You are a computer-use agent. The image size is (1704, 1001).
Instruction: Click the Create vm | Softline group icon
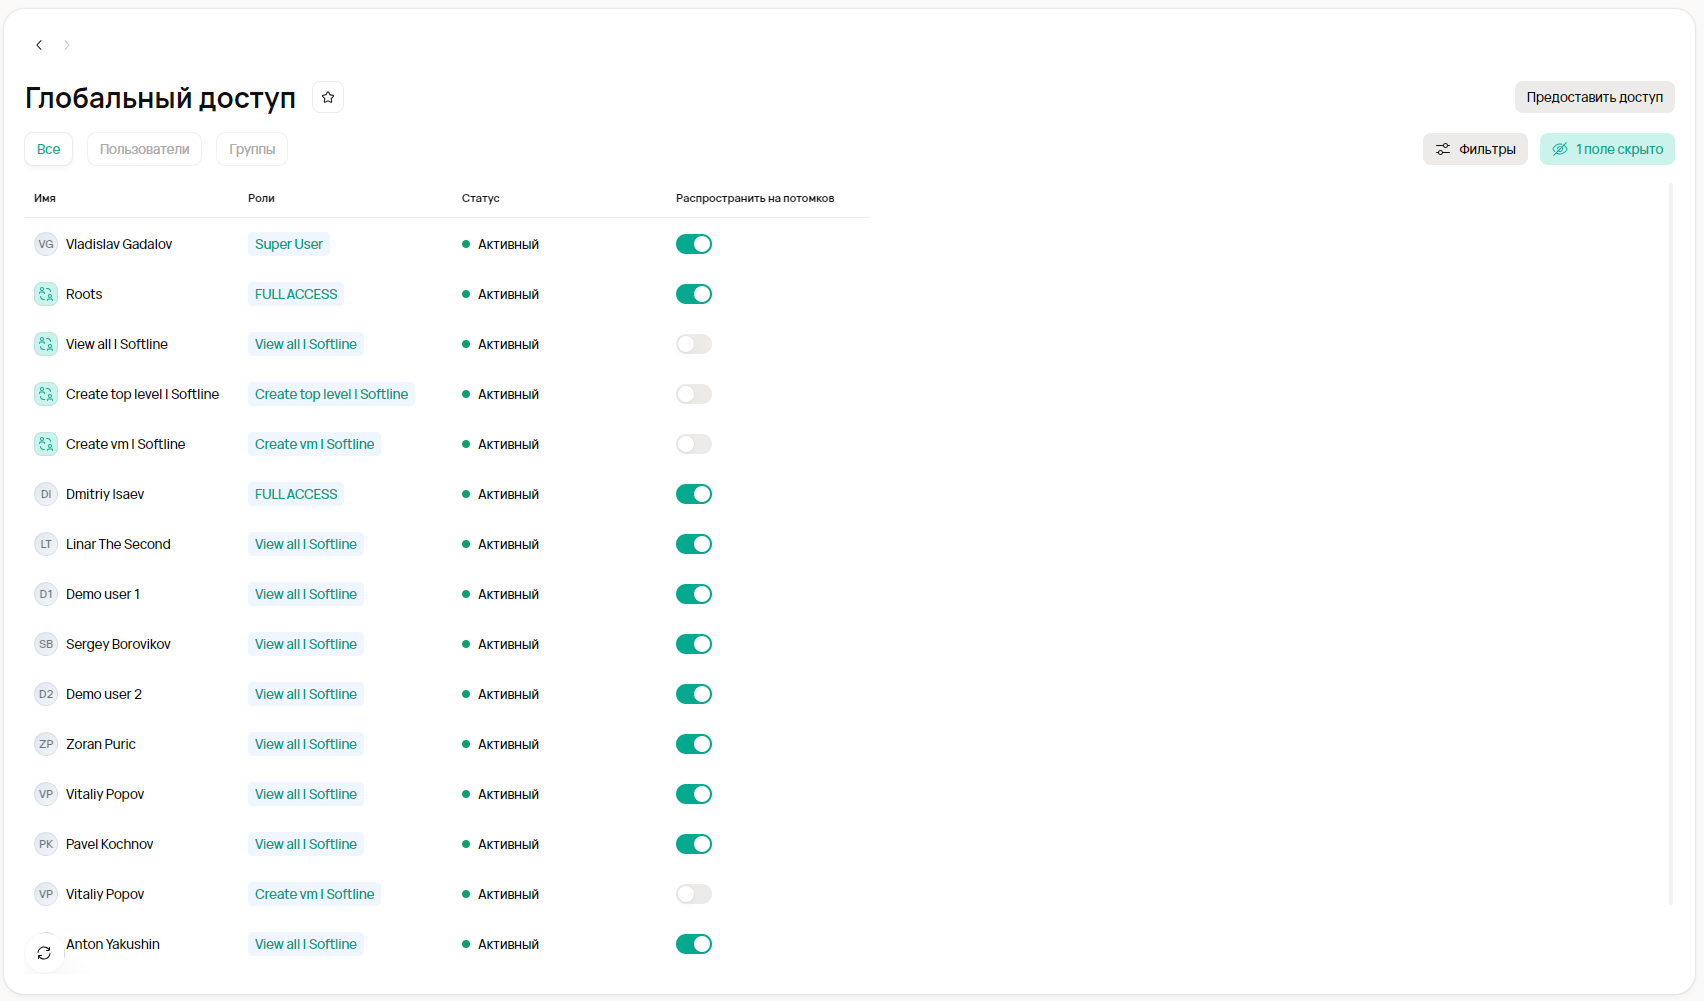[46, 444]
